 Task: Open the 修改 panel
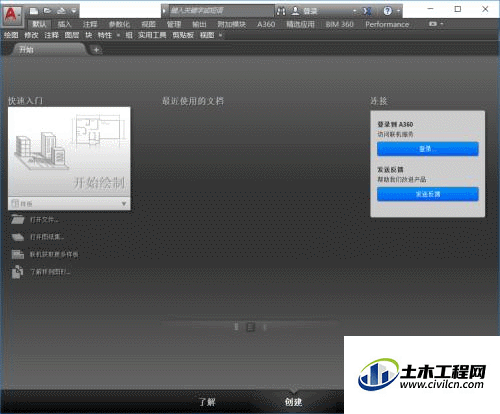(x=31, y=35)
